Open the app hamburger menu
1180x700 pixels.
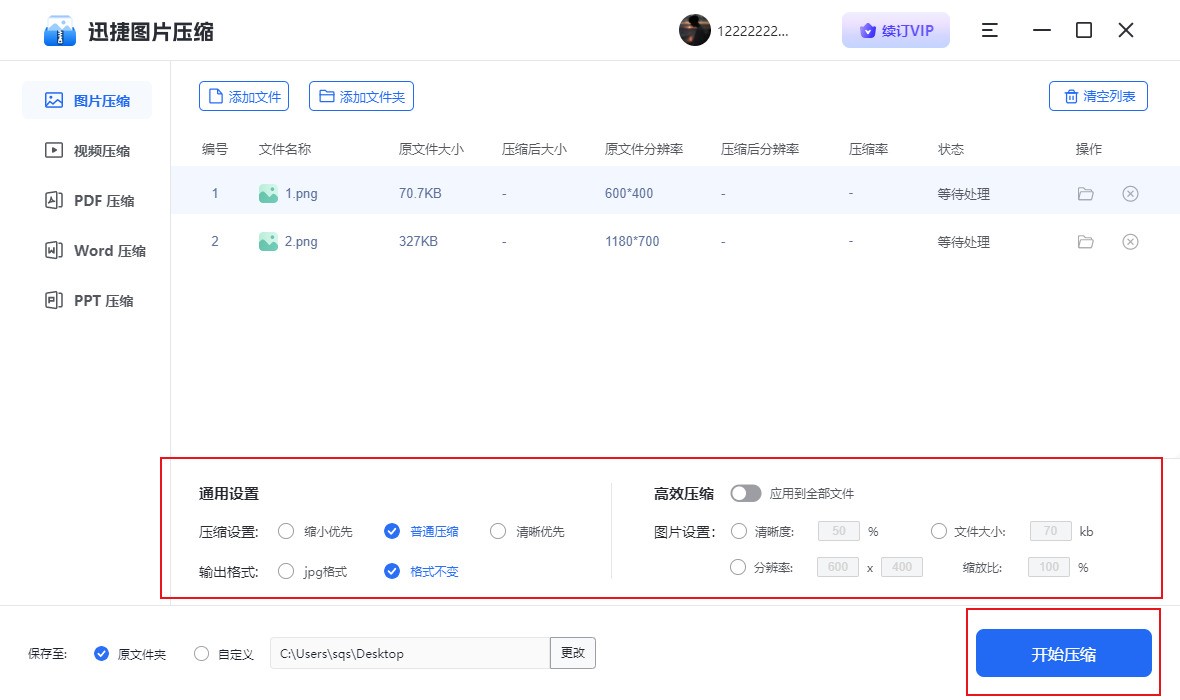point(989,30)
